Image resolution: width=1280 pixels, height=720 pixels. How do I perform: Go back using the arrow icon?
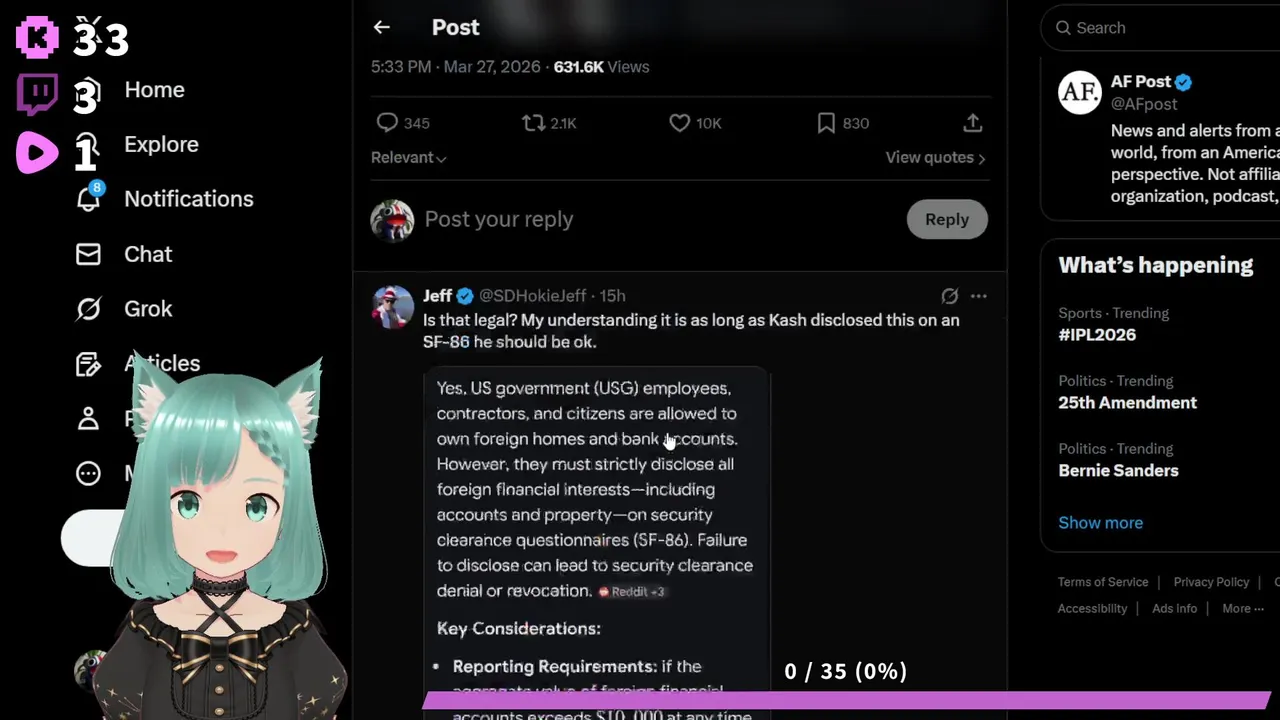pyautogui.click(x=381, y=28)
